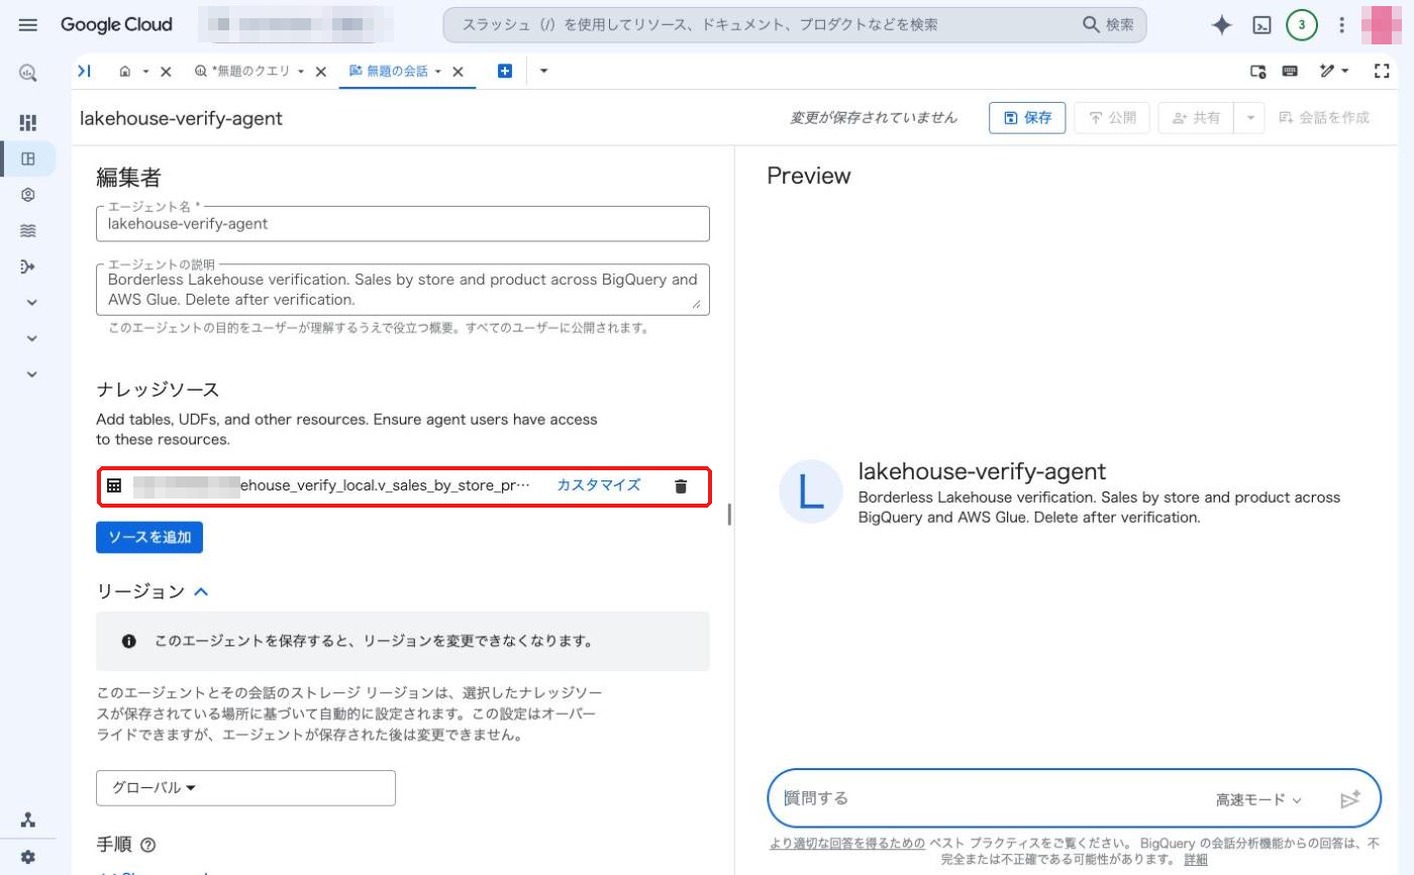
Task: Open the Gemini sparkle assistant
Action: (x=1221, y=25)
